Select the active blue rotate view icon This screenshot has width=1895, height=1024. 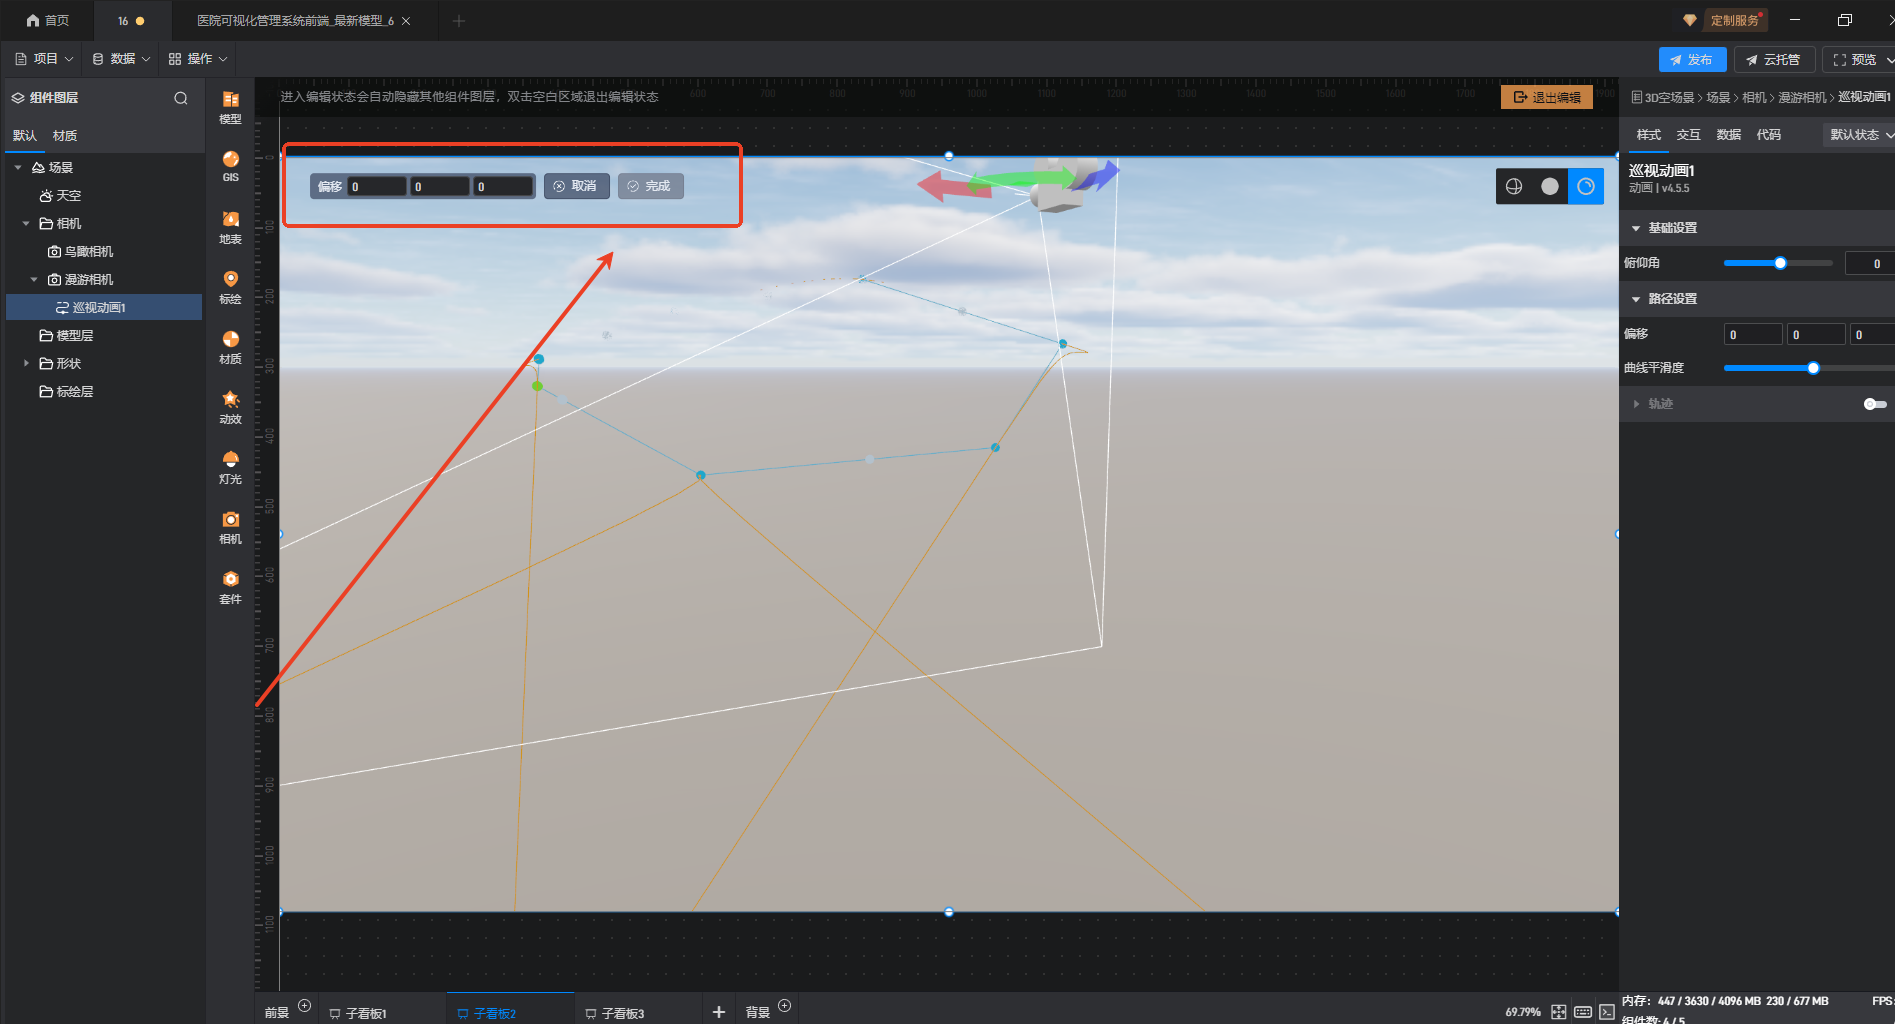[x=1586, y=186]
